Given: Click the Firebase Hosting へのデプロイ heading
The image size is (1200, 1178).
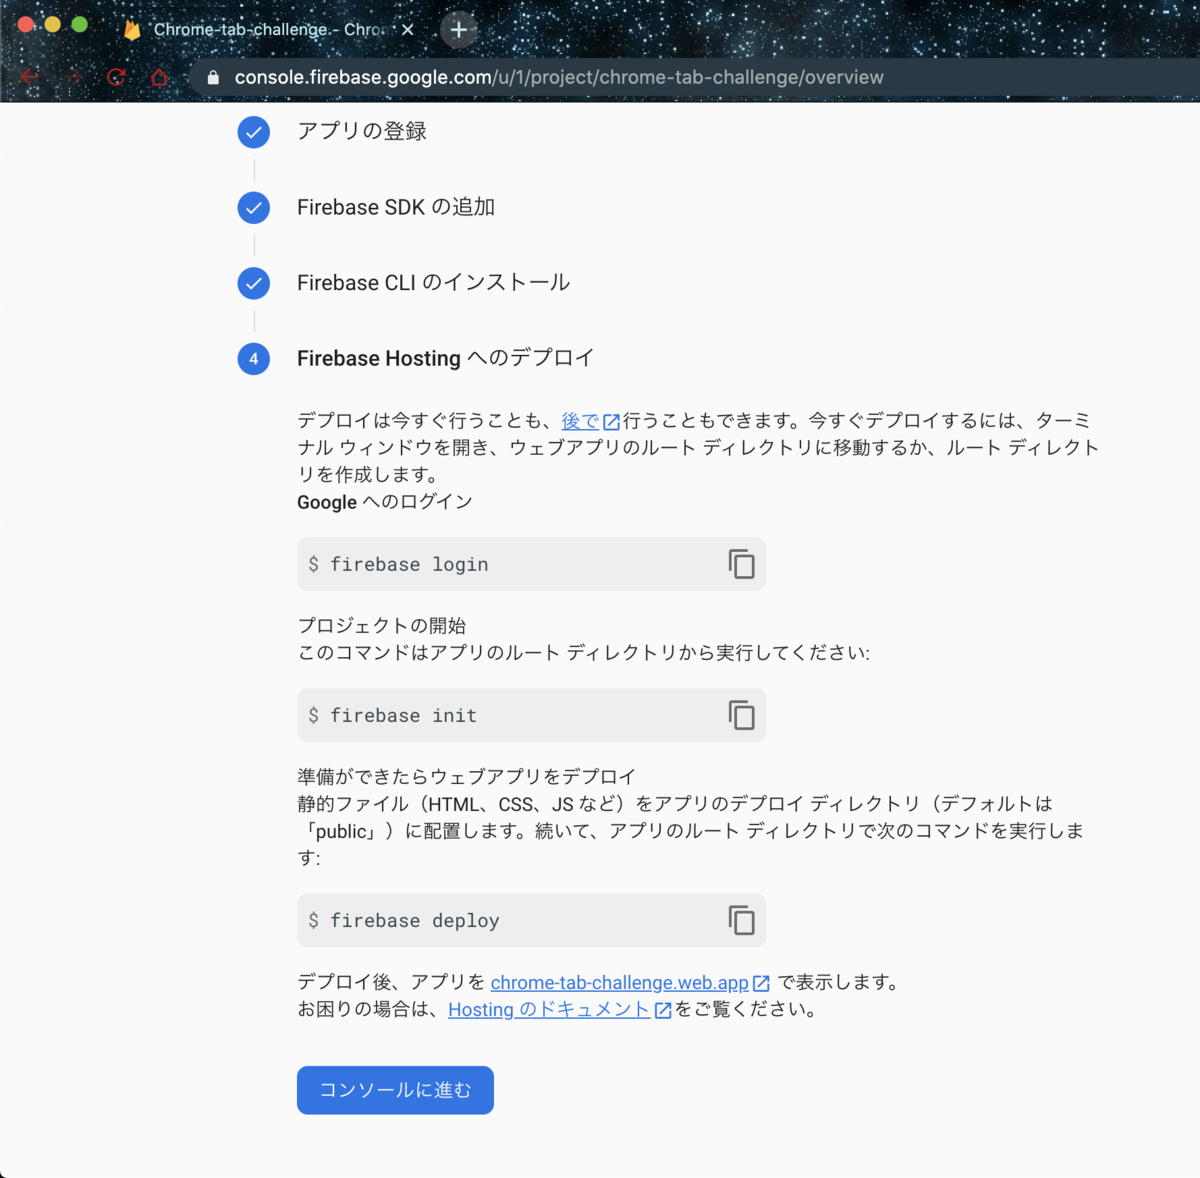Looking at the screenshot, I should pyautogui.click(x=446, y=358).
